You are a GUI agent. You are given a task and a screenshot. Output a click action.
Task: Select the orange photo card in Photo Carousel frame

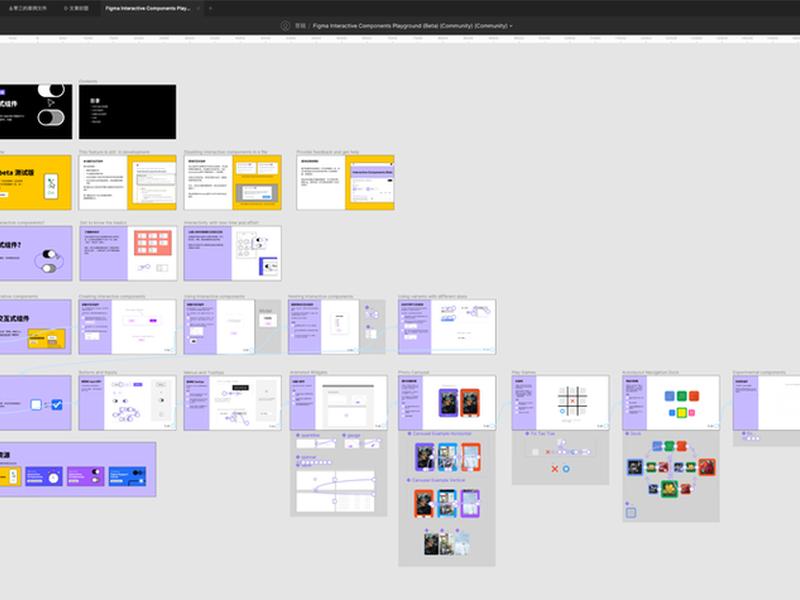470,402
